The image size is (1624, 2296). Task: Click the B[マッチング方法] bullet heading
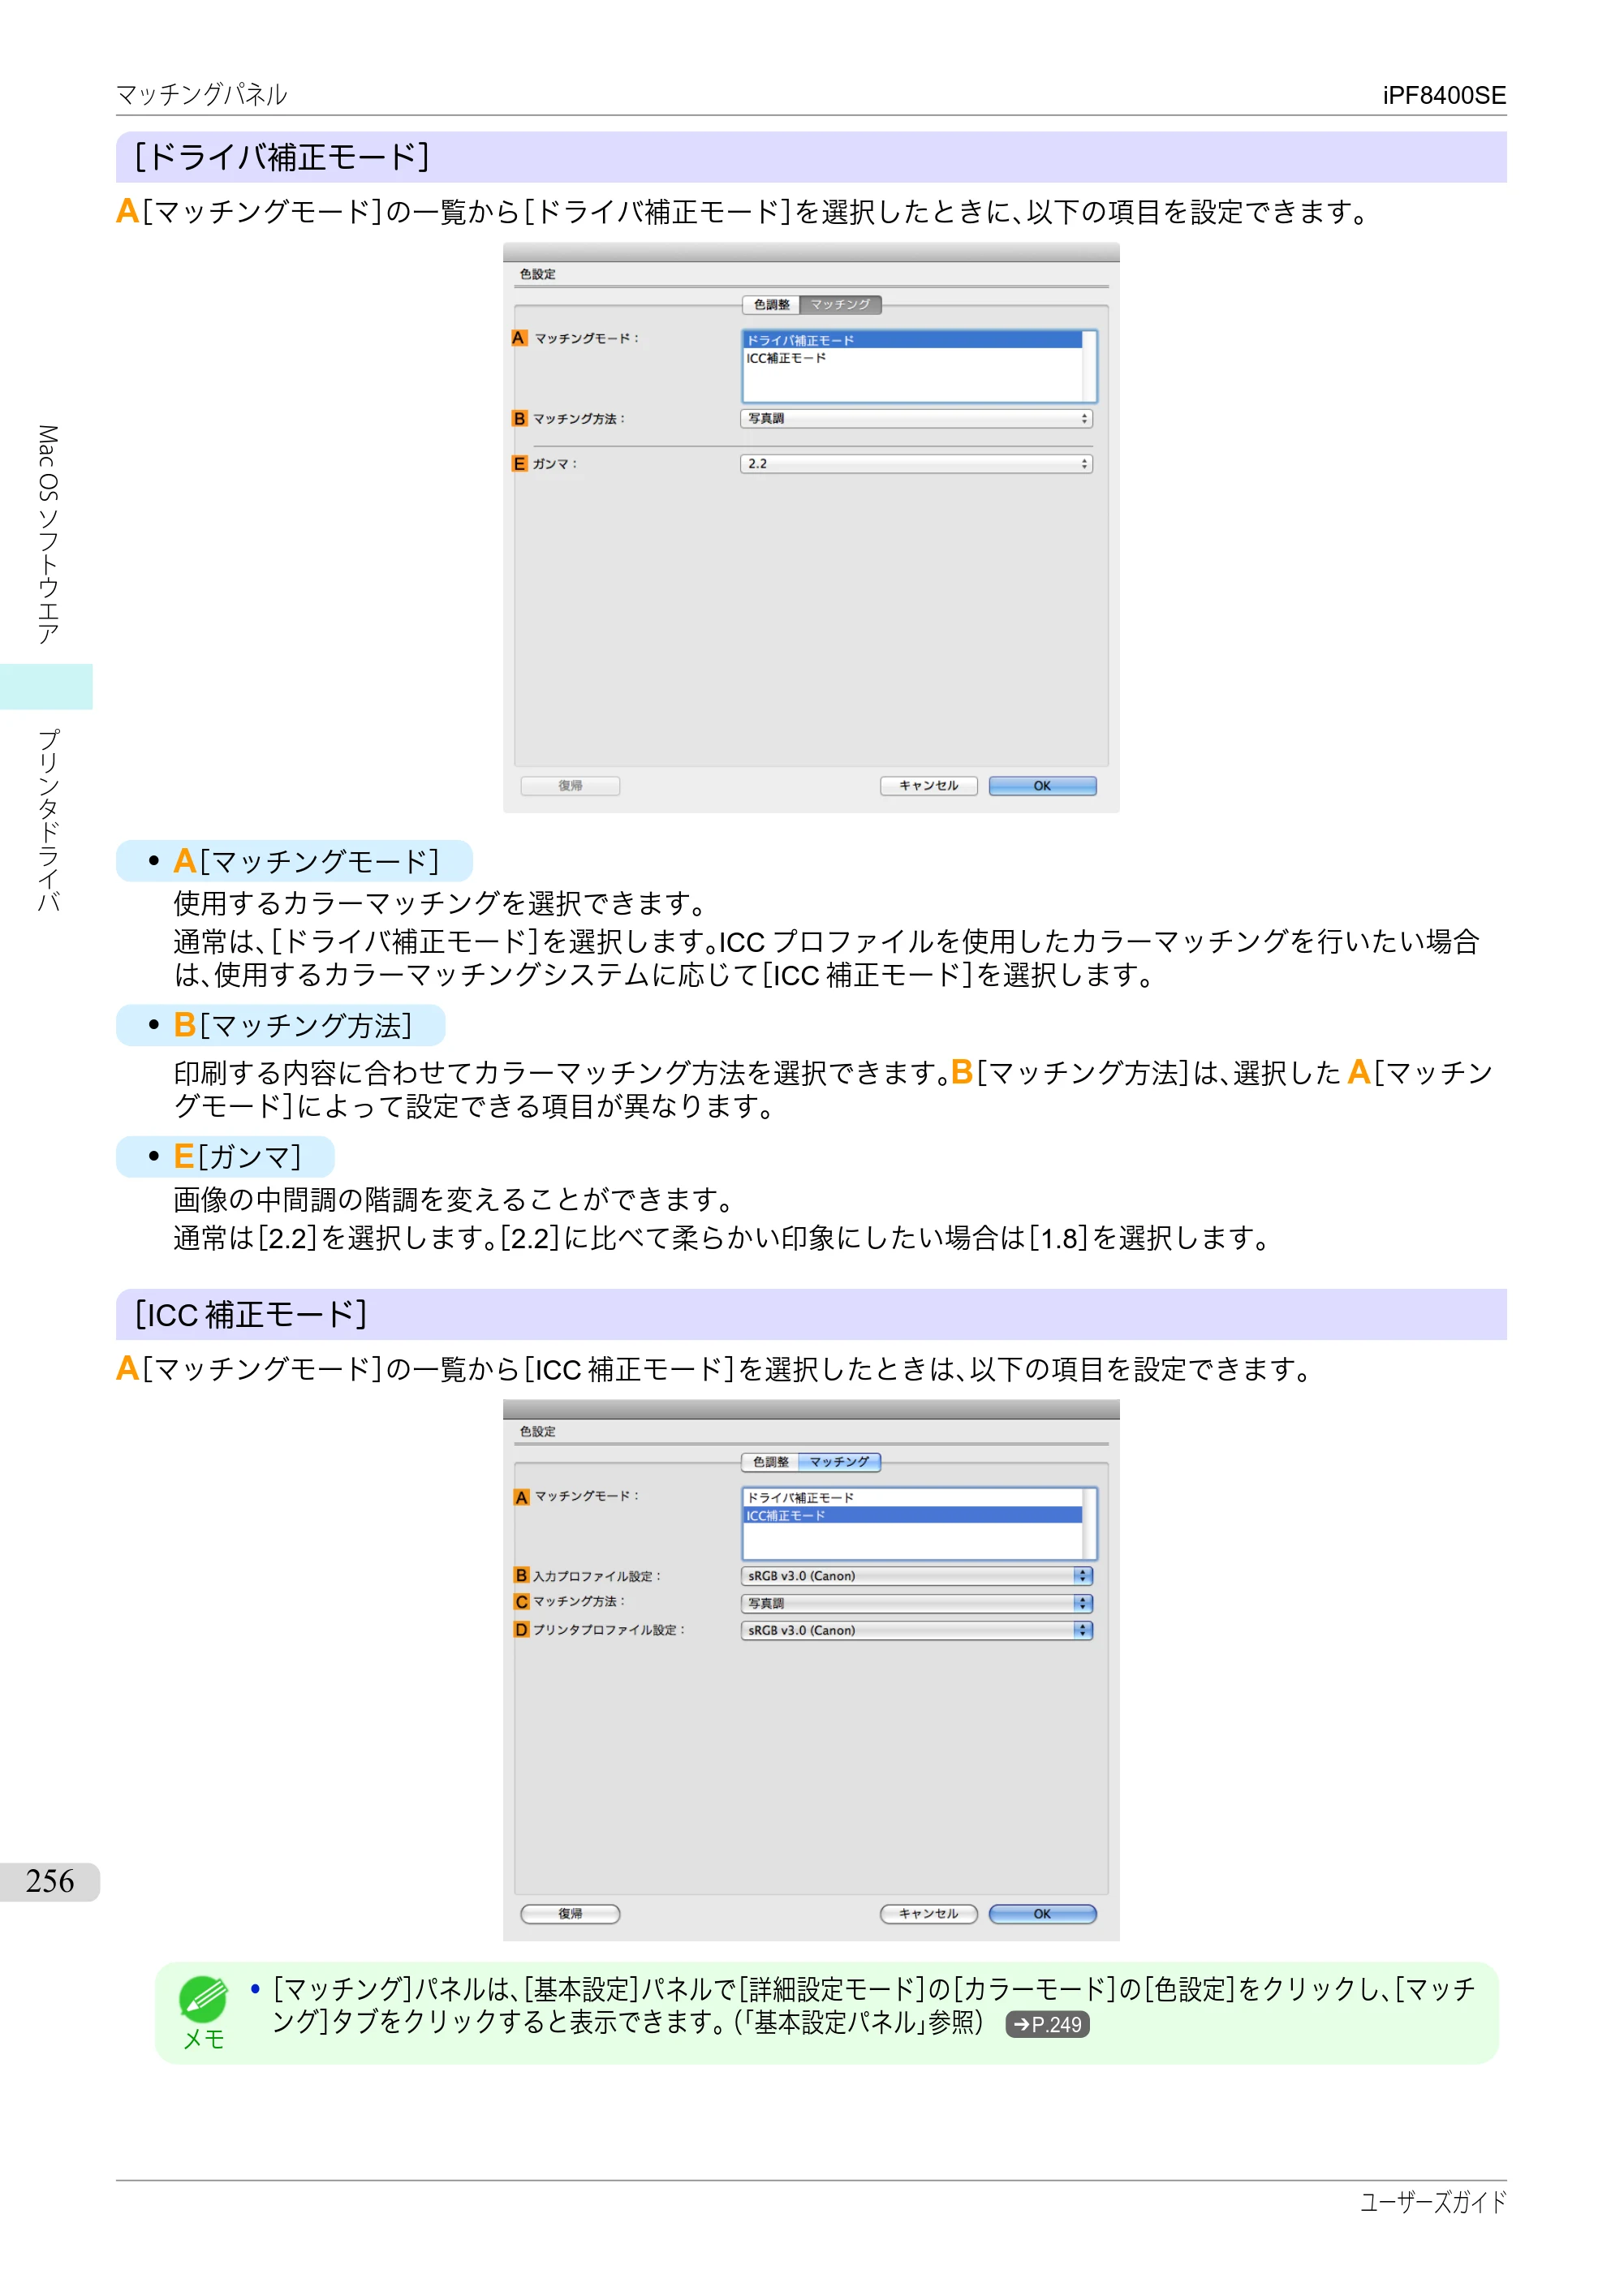tap(292, 1025)
